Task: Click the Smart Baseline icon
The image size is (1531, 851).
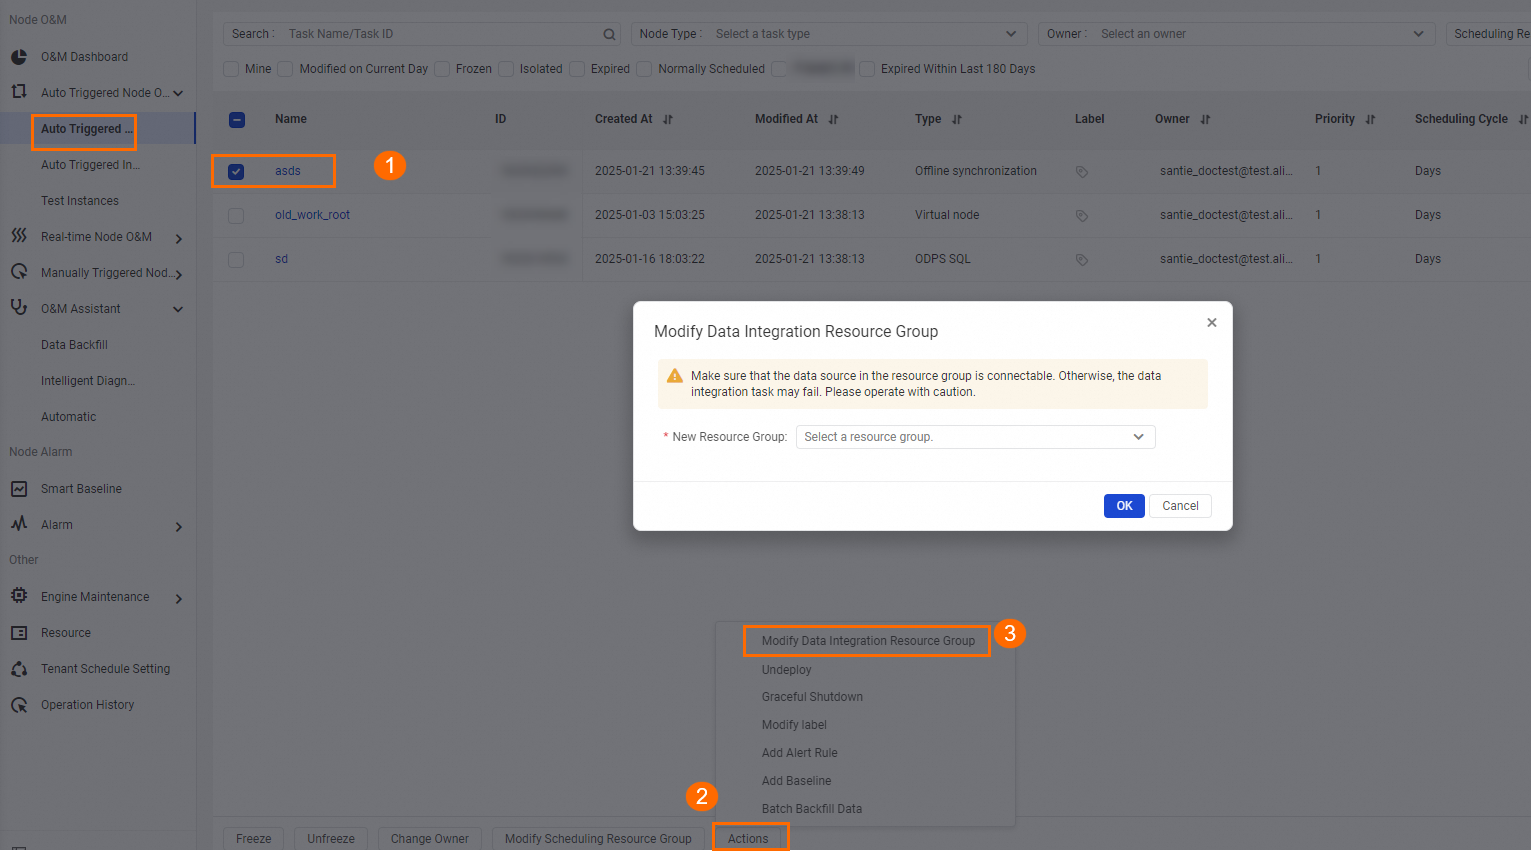Action: 19,489
